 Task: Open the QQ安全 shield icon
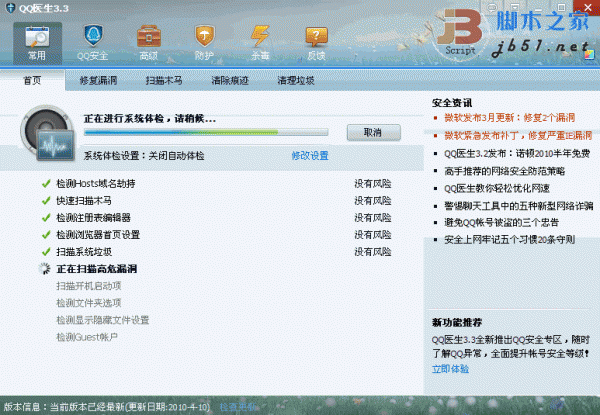click(x=94, y=42)
